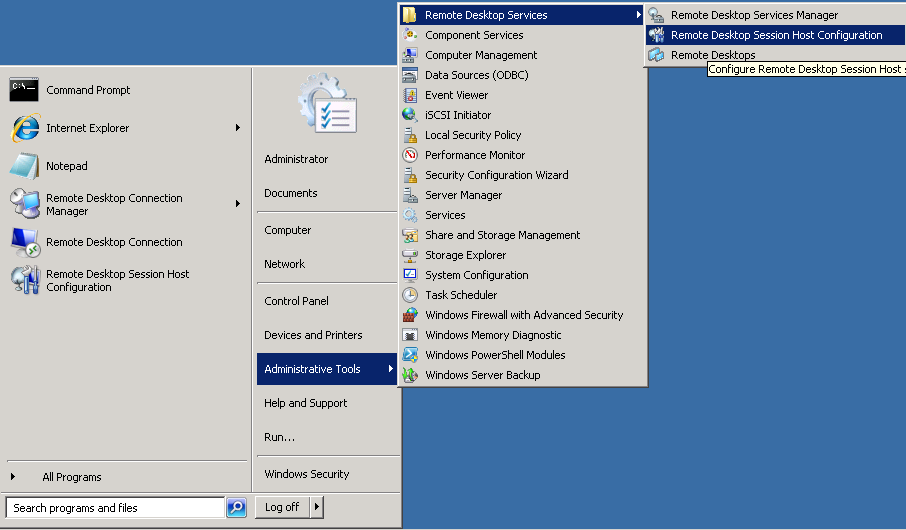906x530 pixels.
Task: Click the Internet Explorer icon
Action: click(x=25, y=128)
